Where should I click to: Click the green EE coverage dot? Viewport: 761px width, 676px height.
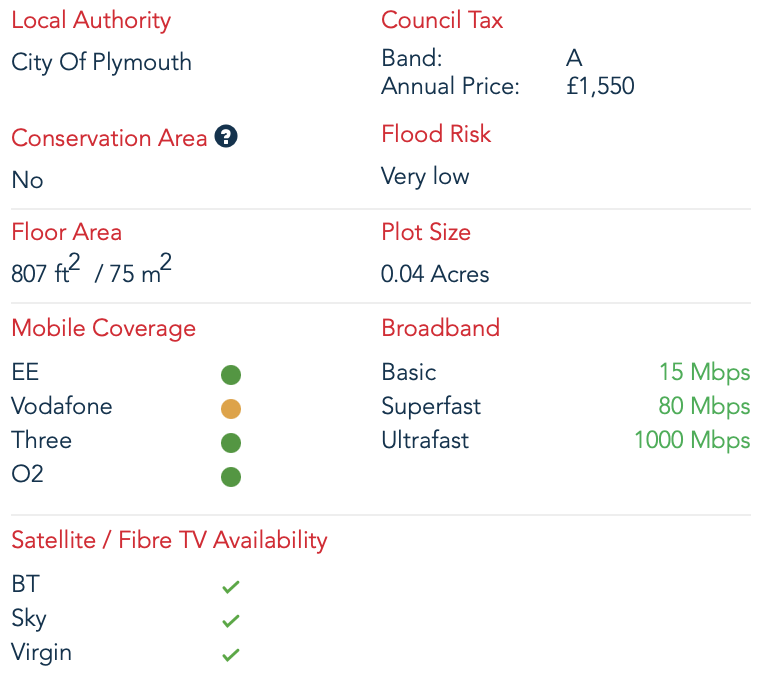(x=231, y=375)
